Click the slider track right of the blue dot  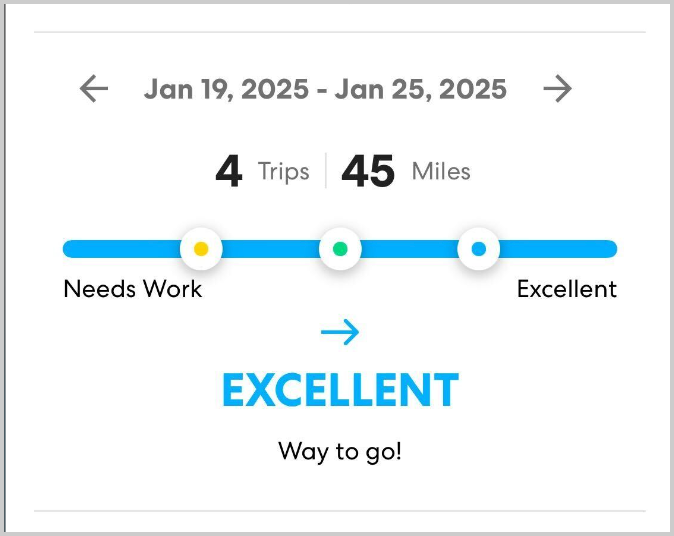(558, 249)
